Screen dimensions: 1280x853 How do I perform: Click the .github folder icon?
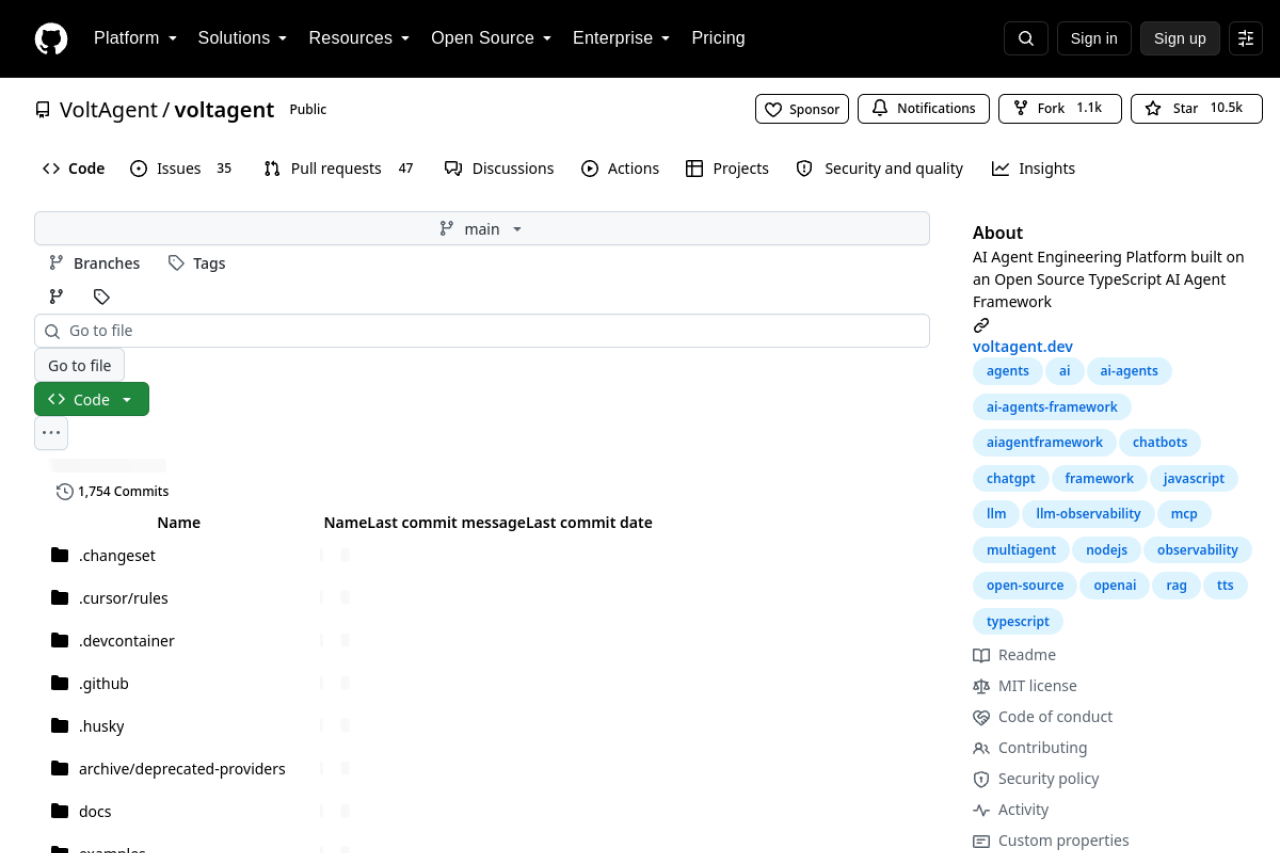60,683
